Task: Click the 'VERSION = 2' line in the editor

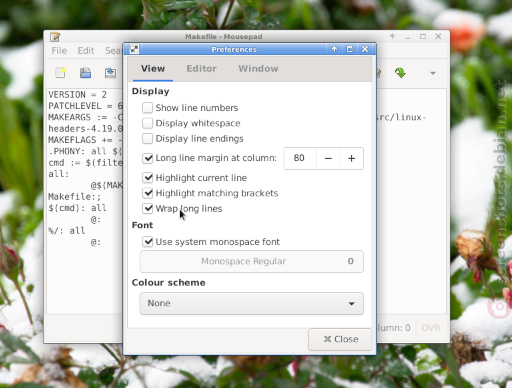Action: click(x=77, y=95)
